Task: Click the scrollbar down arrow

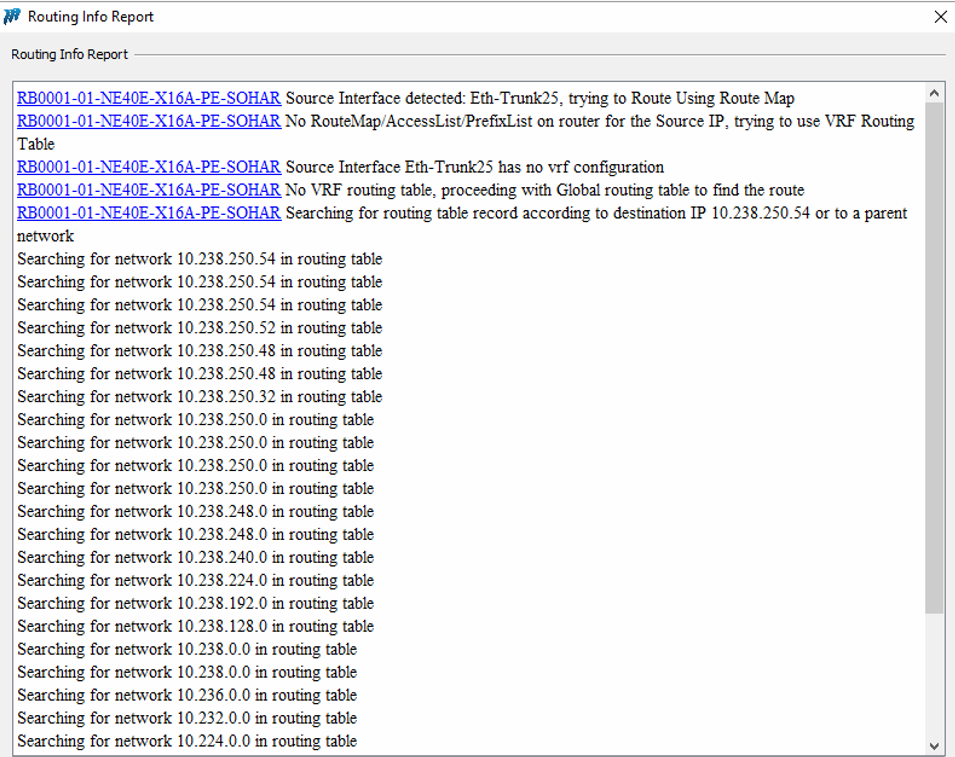Action: pos(935,745)
